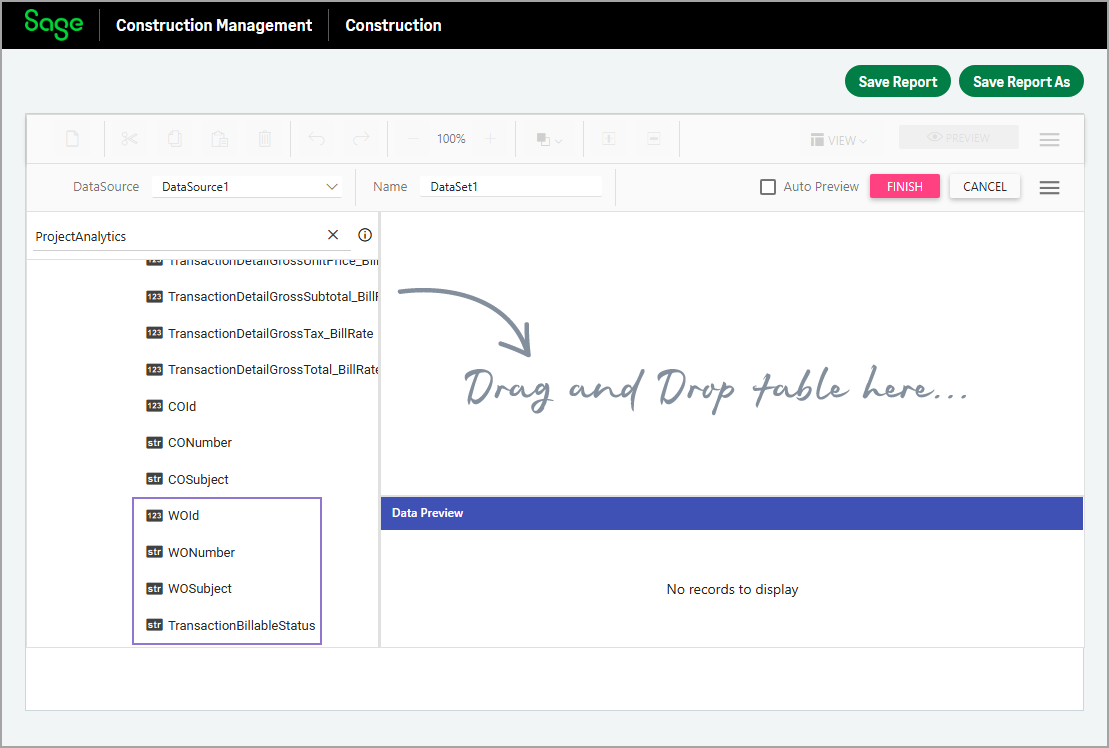The width and height of the screenshot is (1109, 748).
Task: Click the new report page icon
Action: pos(73,139)
